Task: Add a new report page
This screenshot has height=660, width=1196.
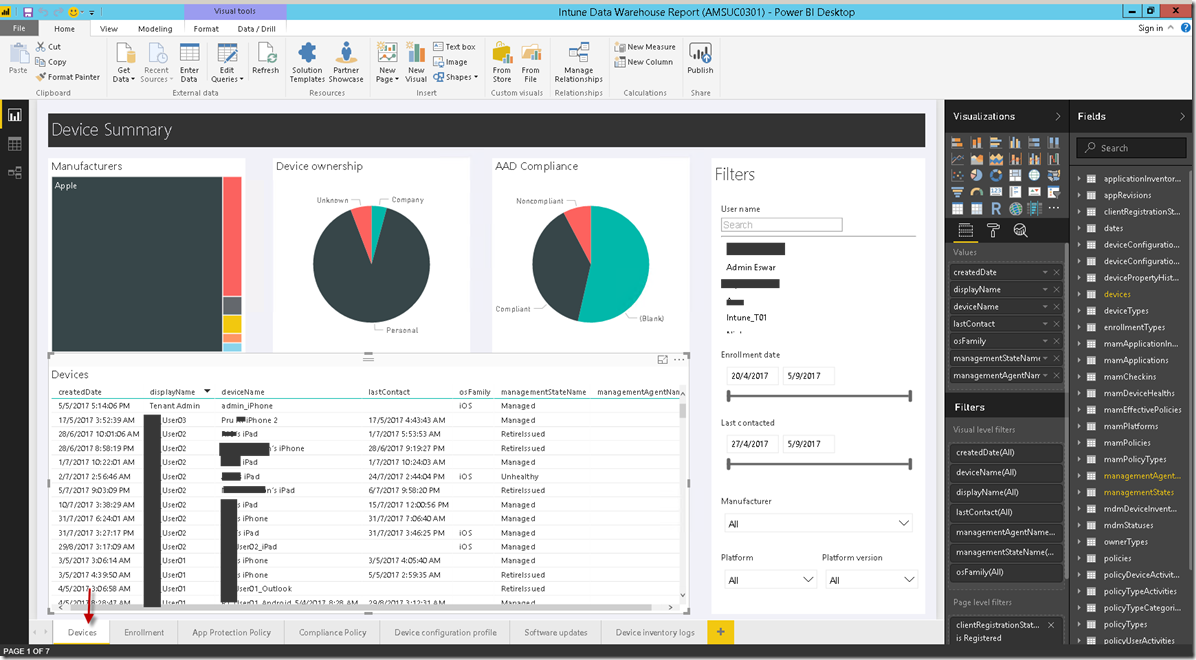Action: pos(720,632)
